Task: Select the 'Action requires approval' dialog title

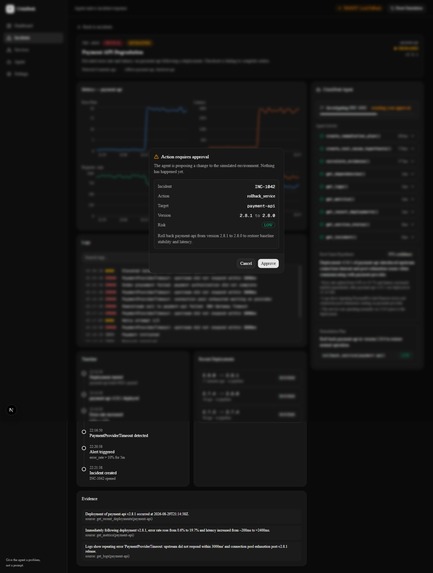Action: tap(185, 157)
